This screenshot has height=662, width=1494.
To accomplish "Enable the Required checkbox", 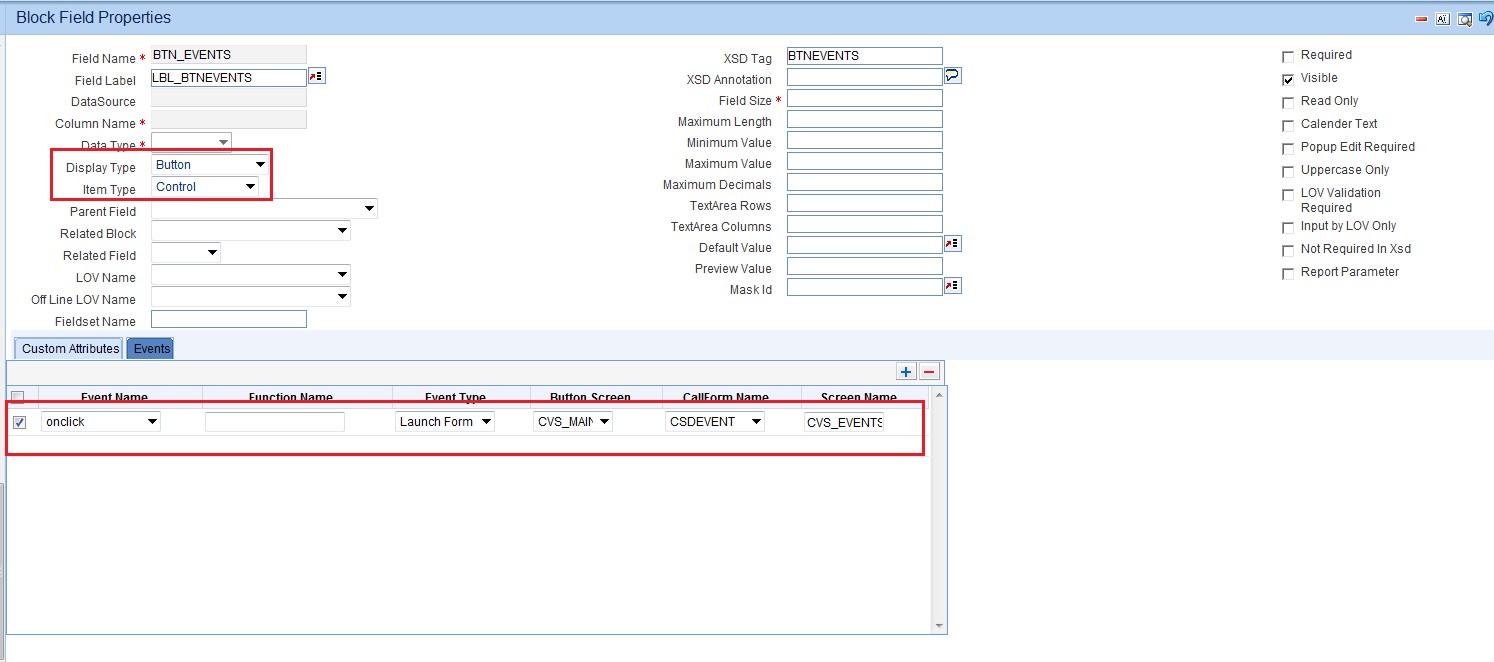I will (x=1288, y=56).
